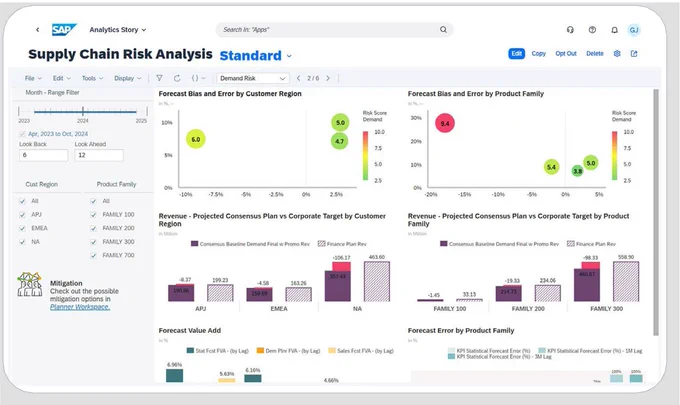Image resolution: width=680 pixels, height=405 pixels.
Task: Expand the Standard view dropdown
Action: 289,56
